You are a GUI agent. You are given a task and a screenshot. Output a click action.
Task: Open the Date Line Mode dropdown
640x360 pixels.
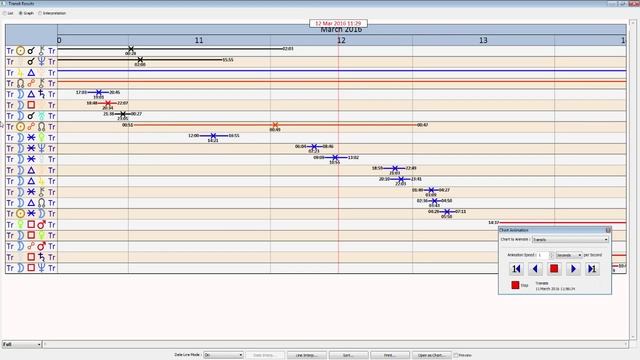223,355
